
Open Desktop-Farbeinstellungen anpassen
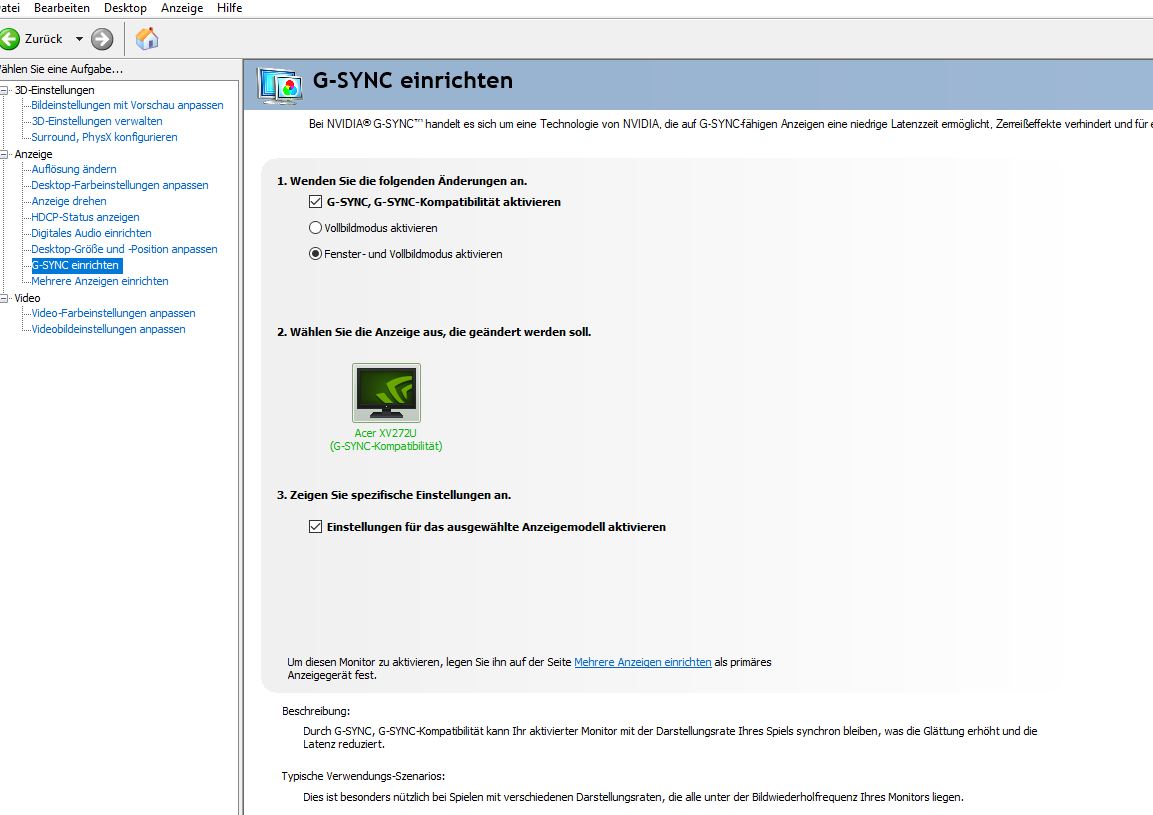point(120,185)
